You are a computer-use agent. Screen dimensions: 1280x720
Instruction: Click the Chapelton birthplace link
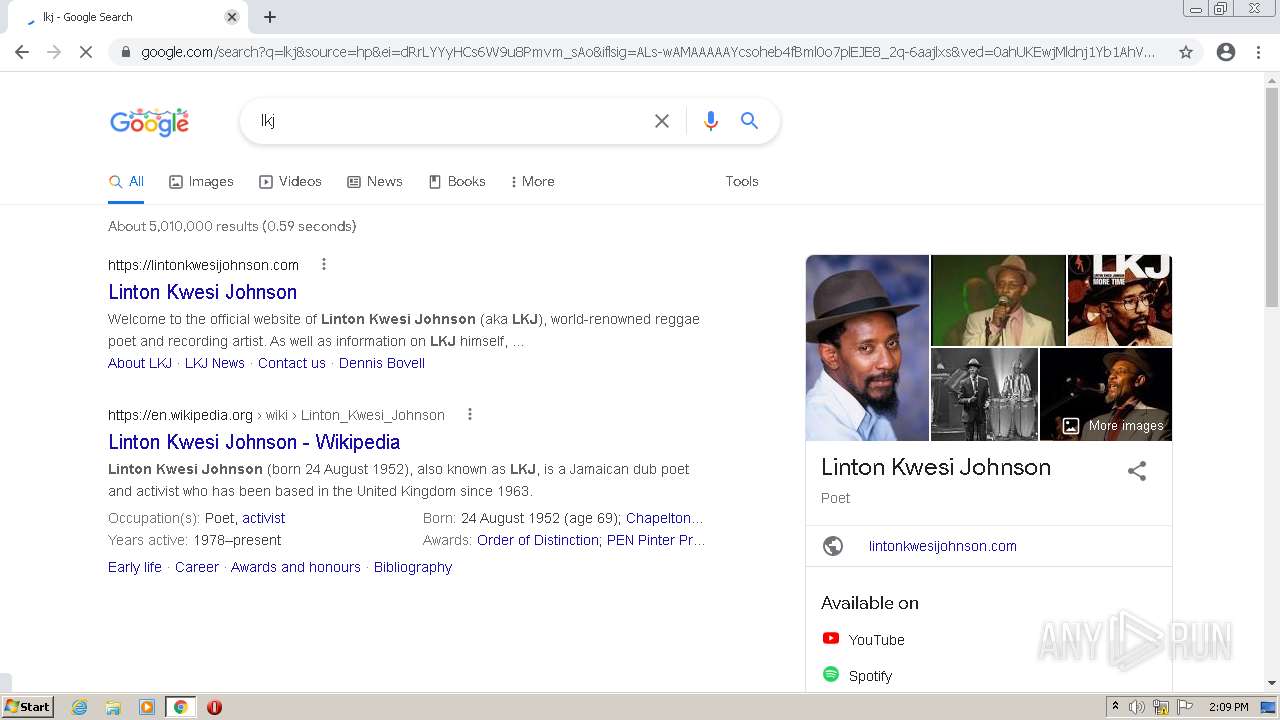pyautogui.click(x=664, y=518)
